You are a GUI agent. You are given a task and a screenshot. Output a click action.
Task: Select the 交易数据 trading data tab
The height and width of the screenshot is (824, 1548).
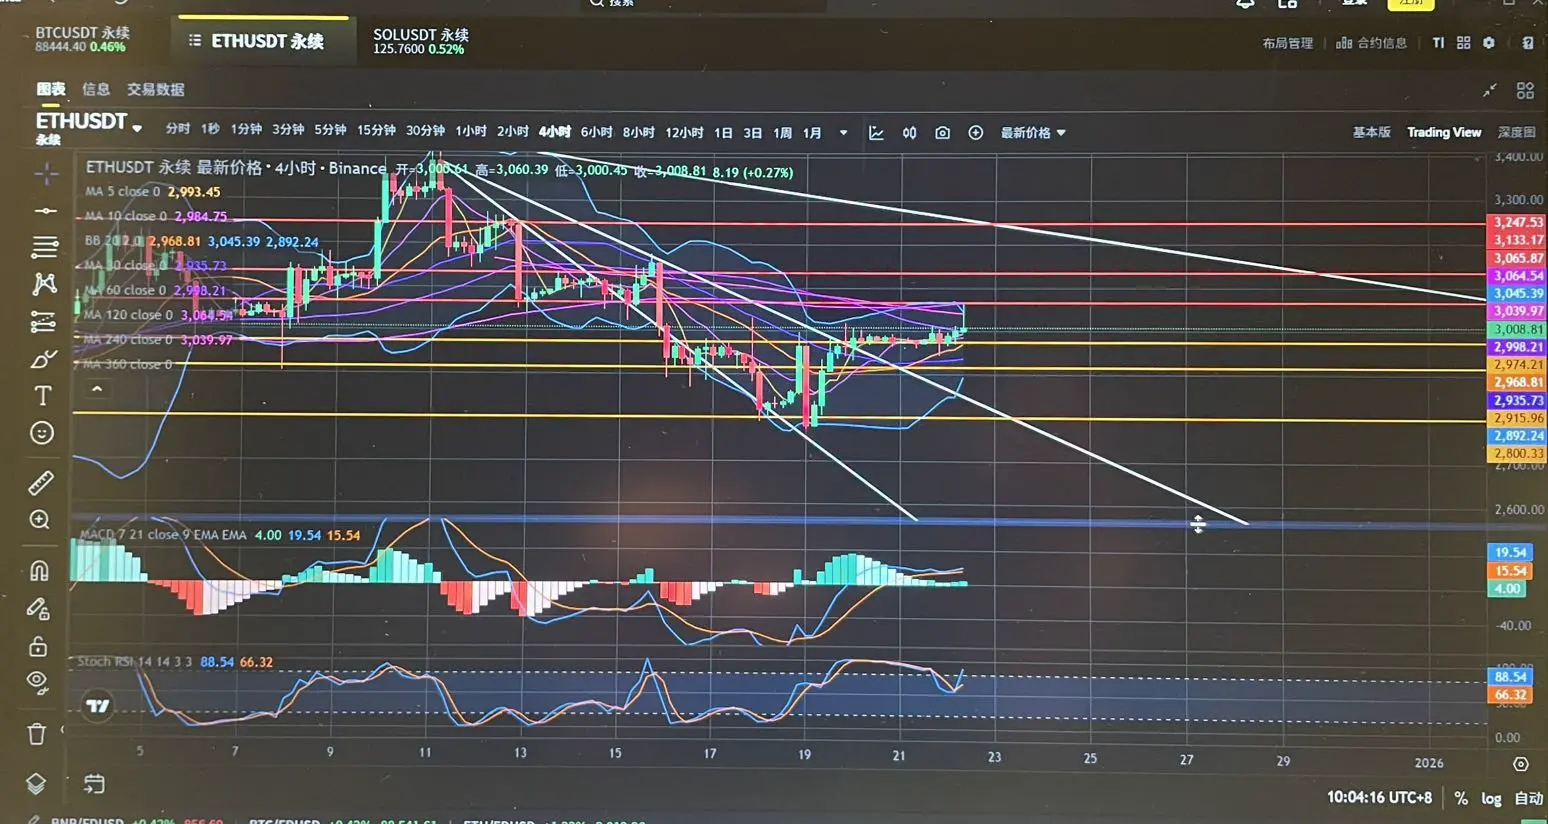[156, 89]
